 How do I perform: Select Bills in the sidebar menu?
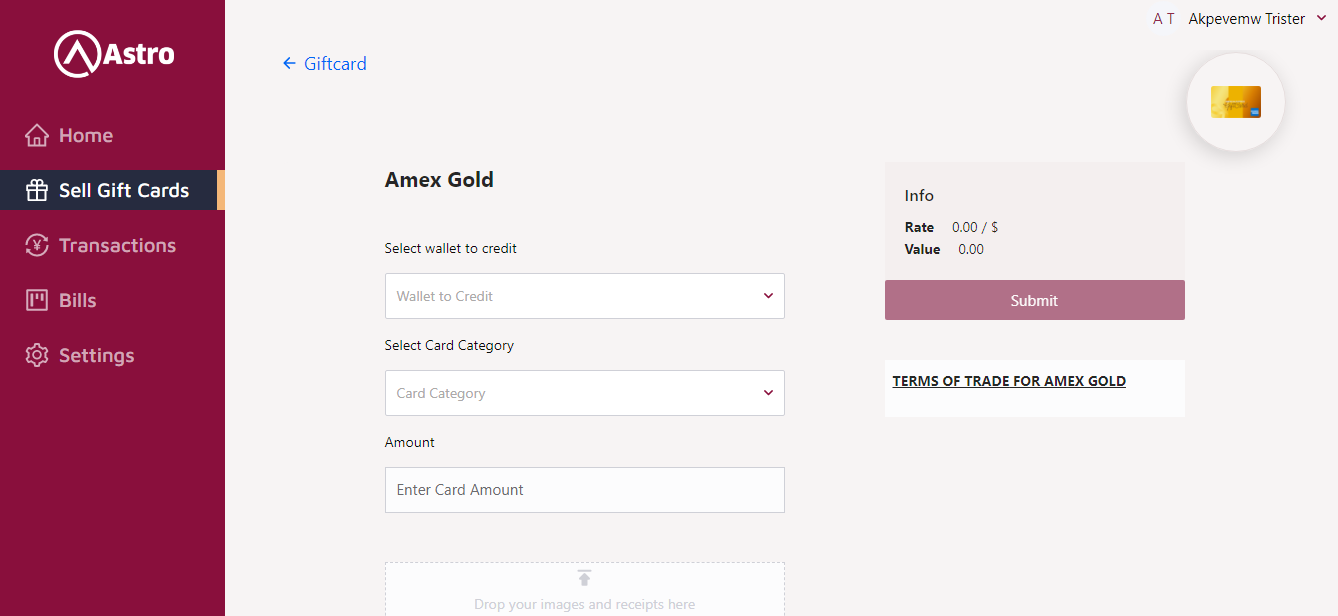pos(78,300)
